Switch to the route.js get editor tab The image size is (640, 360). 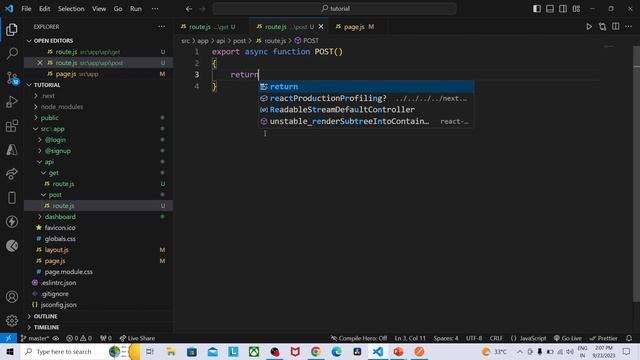tap(211, 27)
